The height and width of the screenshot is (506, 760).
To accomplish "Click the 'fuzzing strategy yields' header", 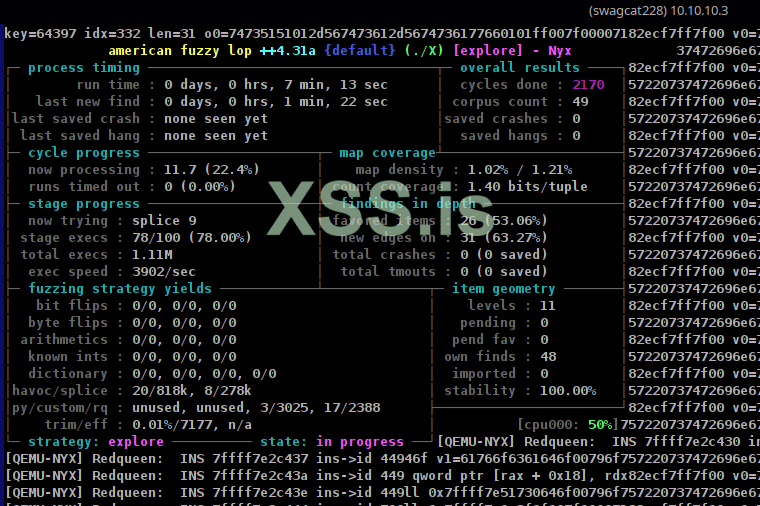I will point(120,288).
